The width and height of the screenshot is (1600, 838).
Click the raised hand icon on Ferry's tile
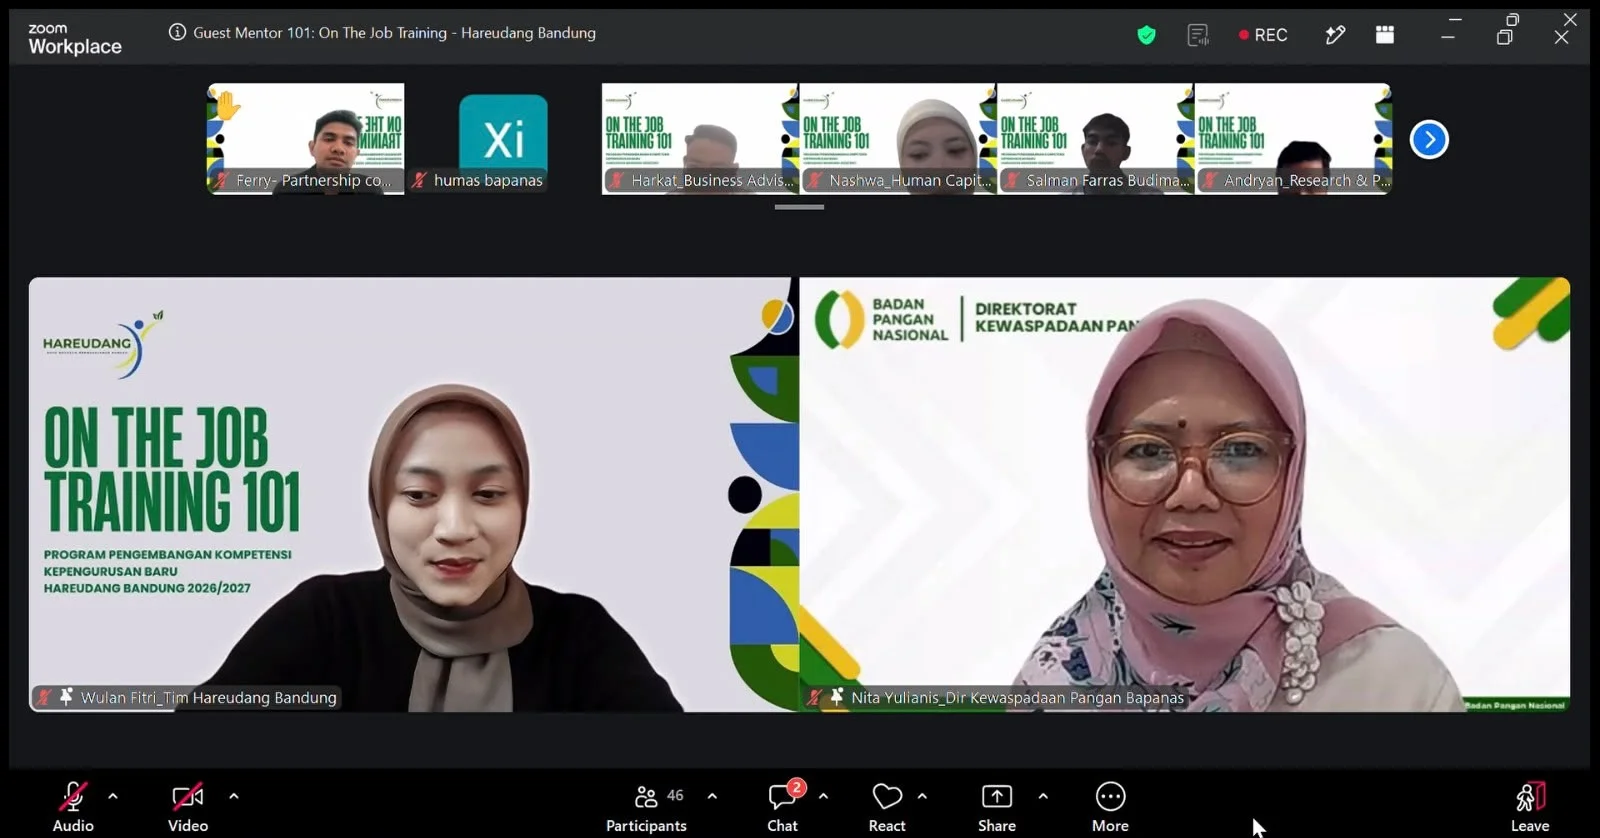[228, 105]
